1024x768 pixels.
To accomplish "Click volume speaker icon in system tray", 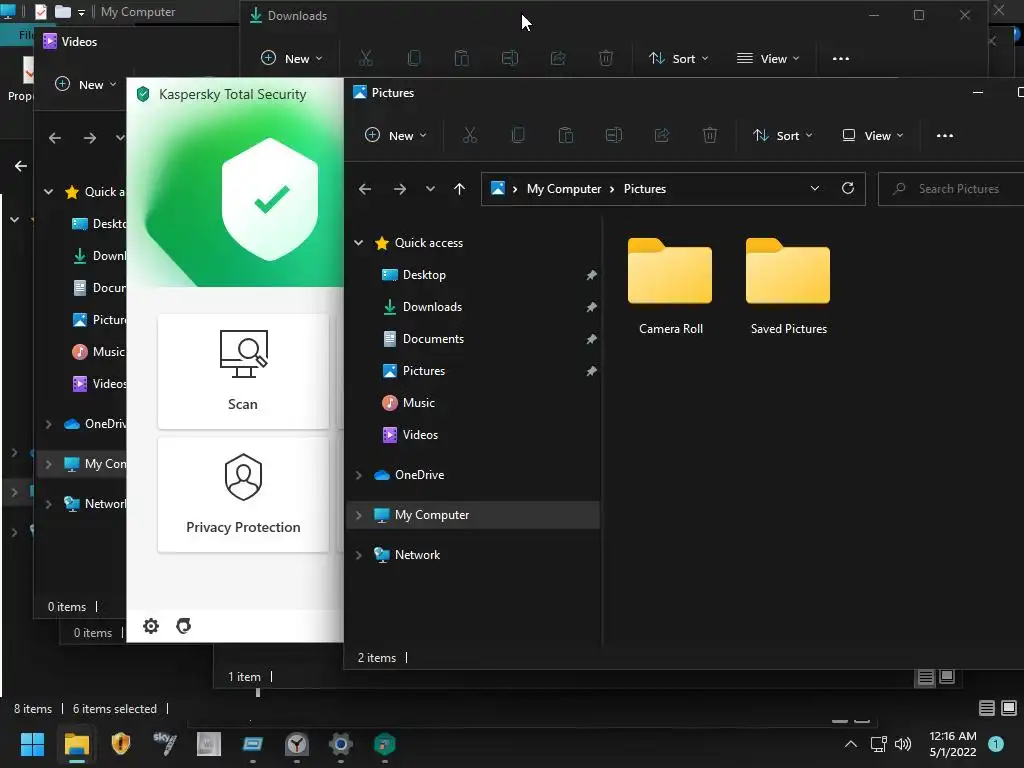I will [x=903, y=744].
